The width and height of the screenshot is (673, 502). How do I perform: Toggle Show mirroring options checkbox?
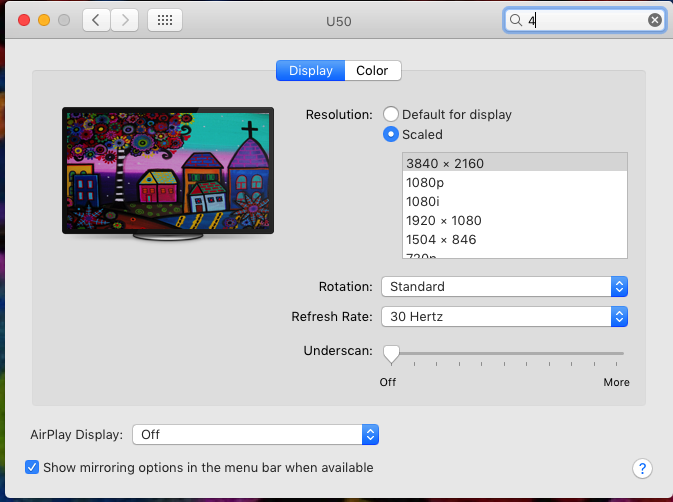pyautogui.click(x=32, y=467)
